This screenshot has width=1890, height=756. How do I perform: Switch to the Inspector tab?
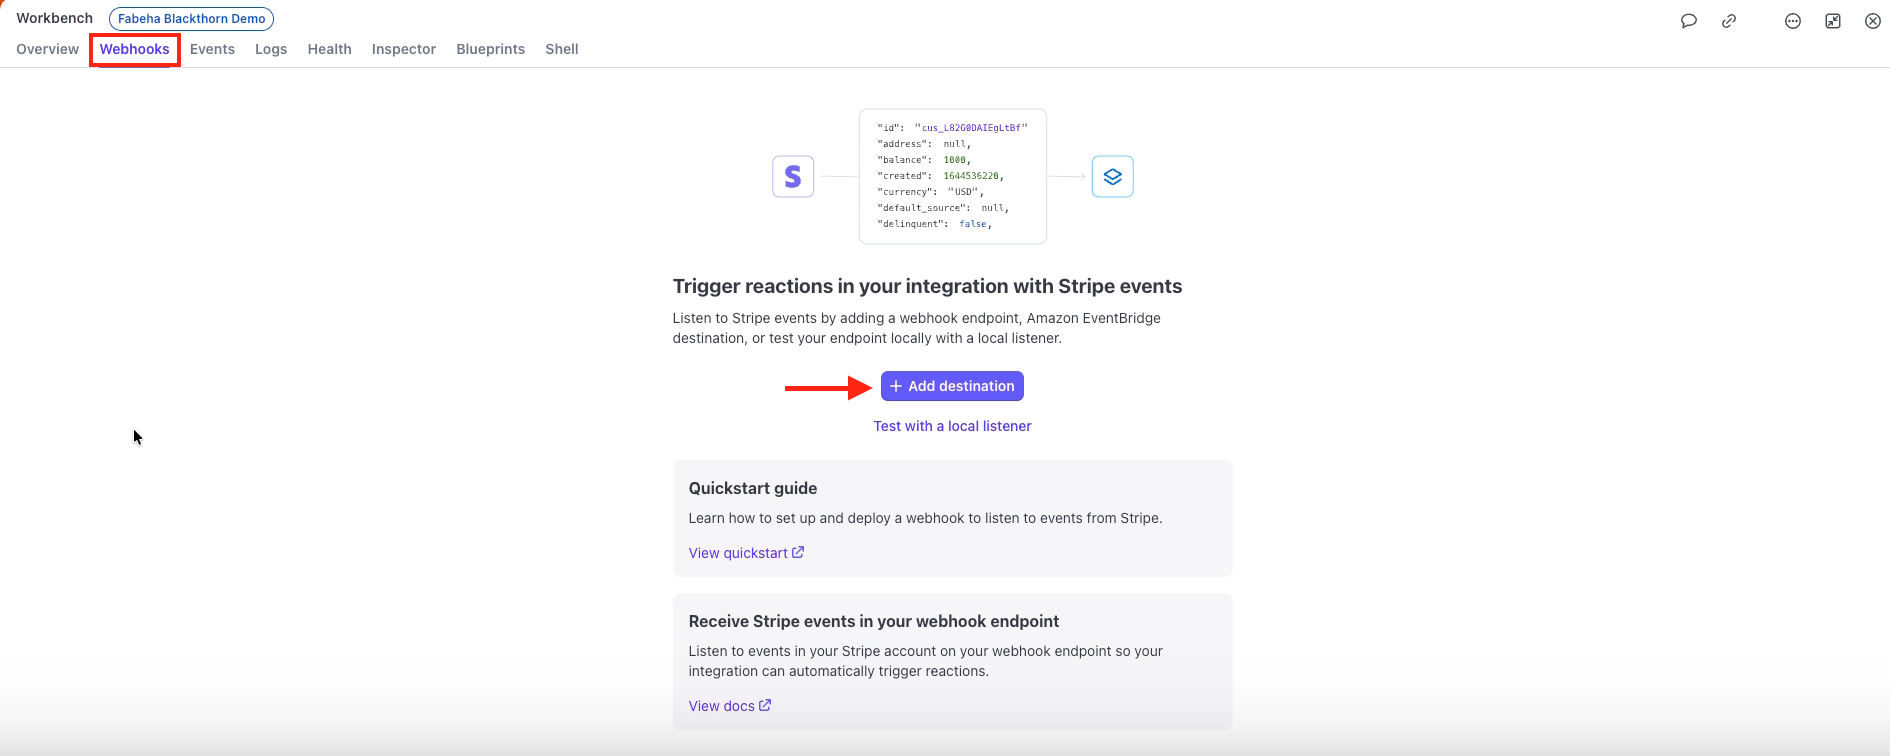click(x=404, y=49)
